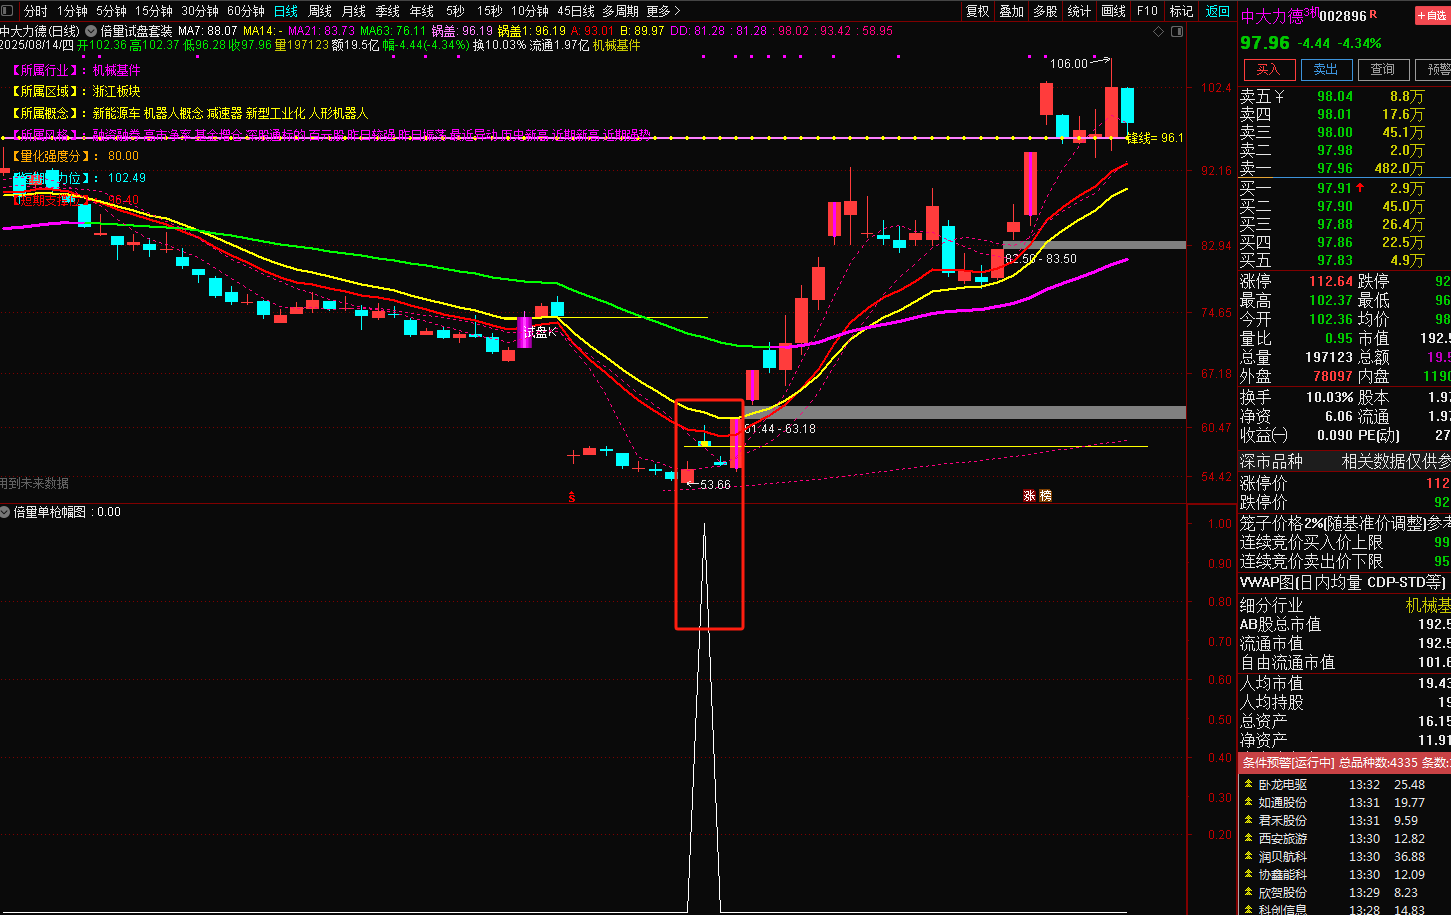Click the 卖一 97.96 ask price
This screenshot has width=1451, height=915.
[1334, 168]
